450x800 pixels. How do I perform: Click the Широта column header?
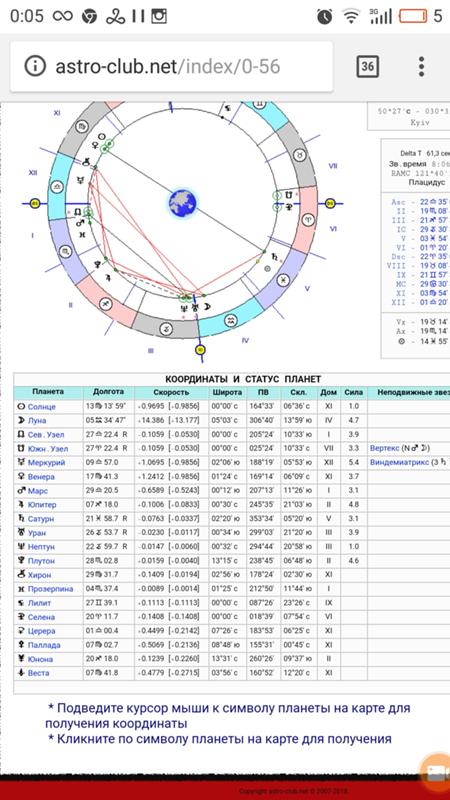pyautogui.click(x=226, y=392)
